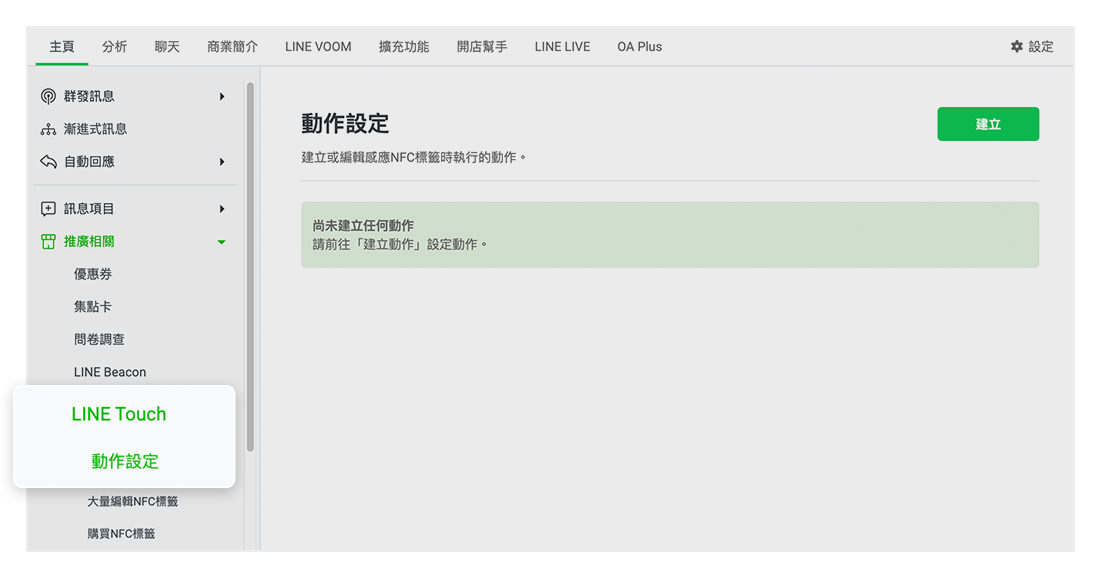Open the 開店幫手 tab
Image resolution: width=1100 pixels, height=578 pixels.
pyautogui.click(x=481, y=46)
